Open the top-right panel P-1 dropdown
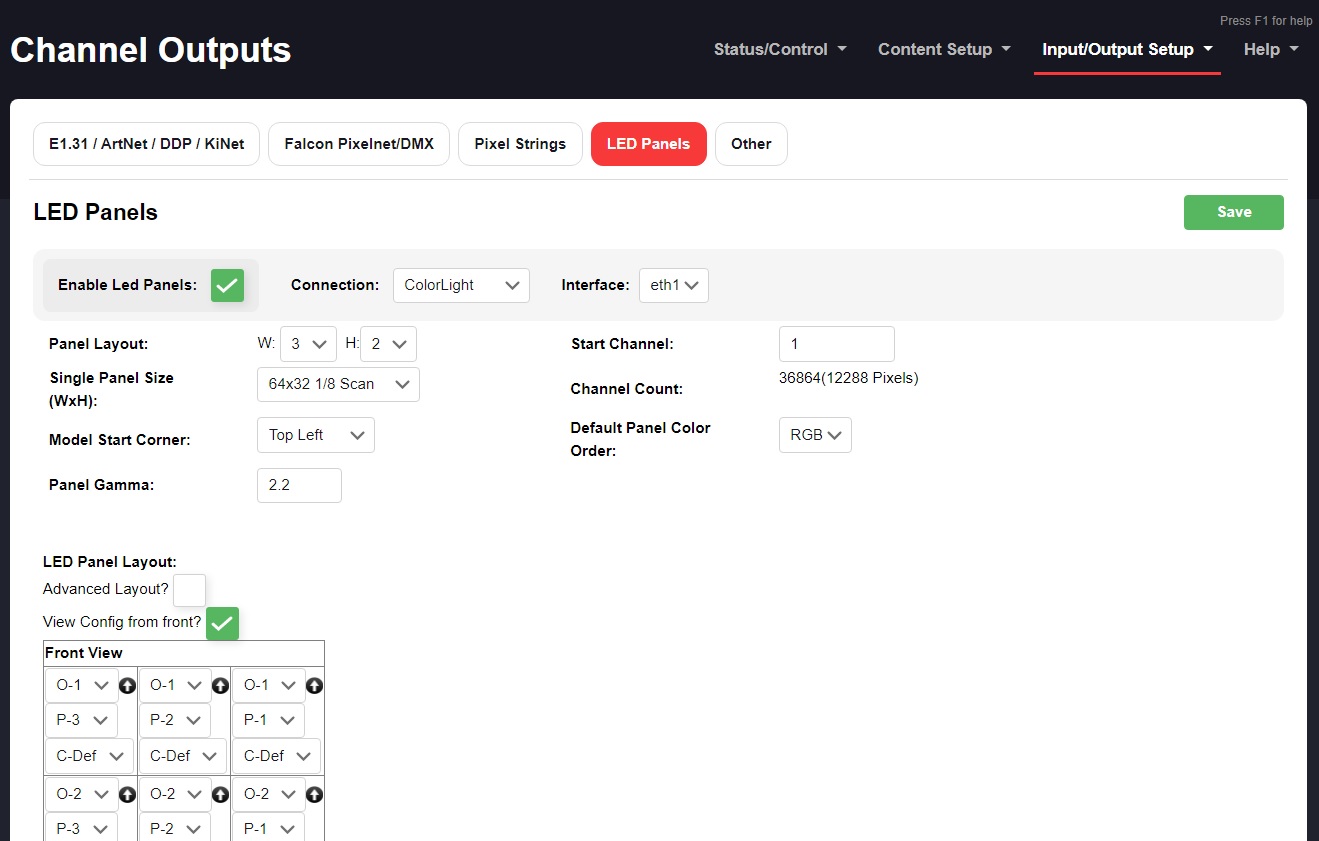1319x841 pixels. (269, 721)
